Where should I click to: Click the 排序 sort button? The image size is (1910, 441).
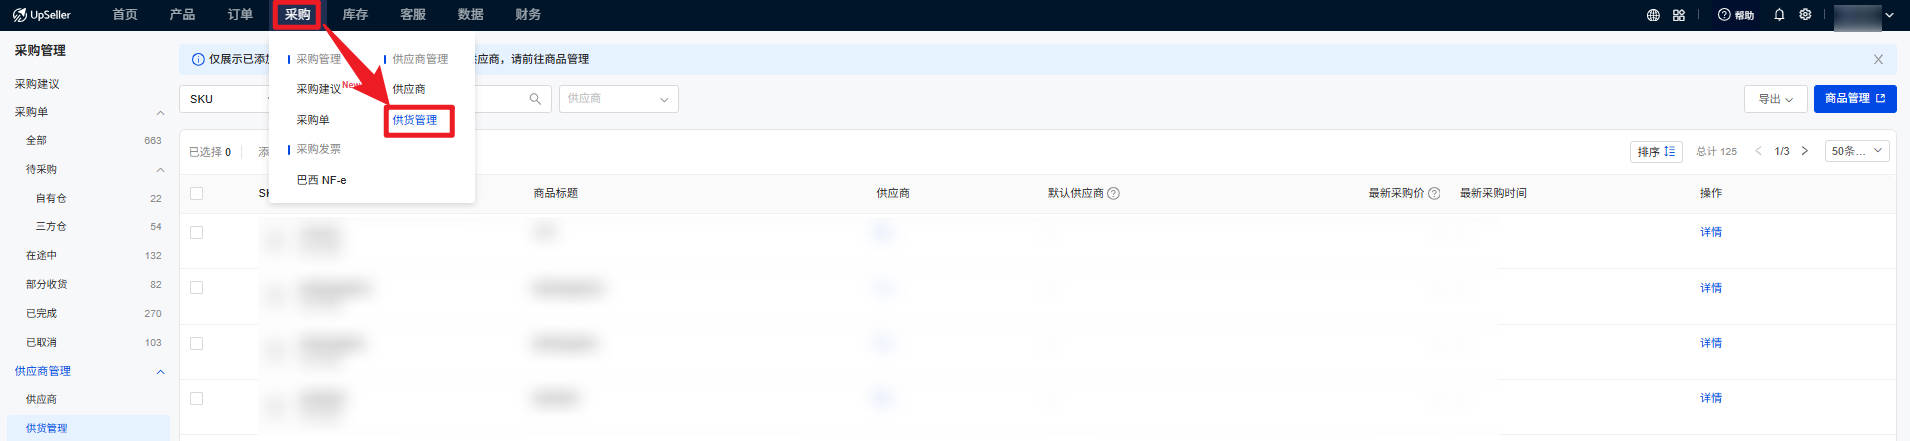[1656, 151]
